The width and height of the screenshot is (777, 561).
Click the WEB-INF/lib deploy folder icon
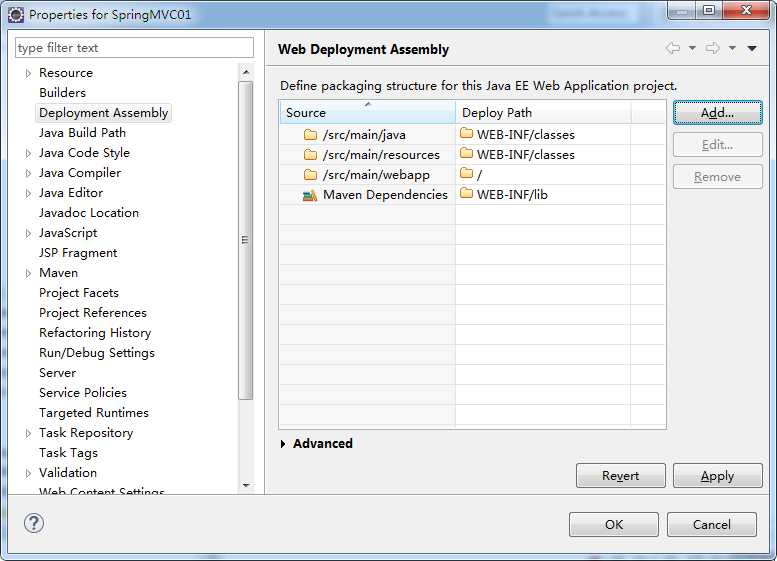(466, 194)
